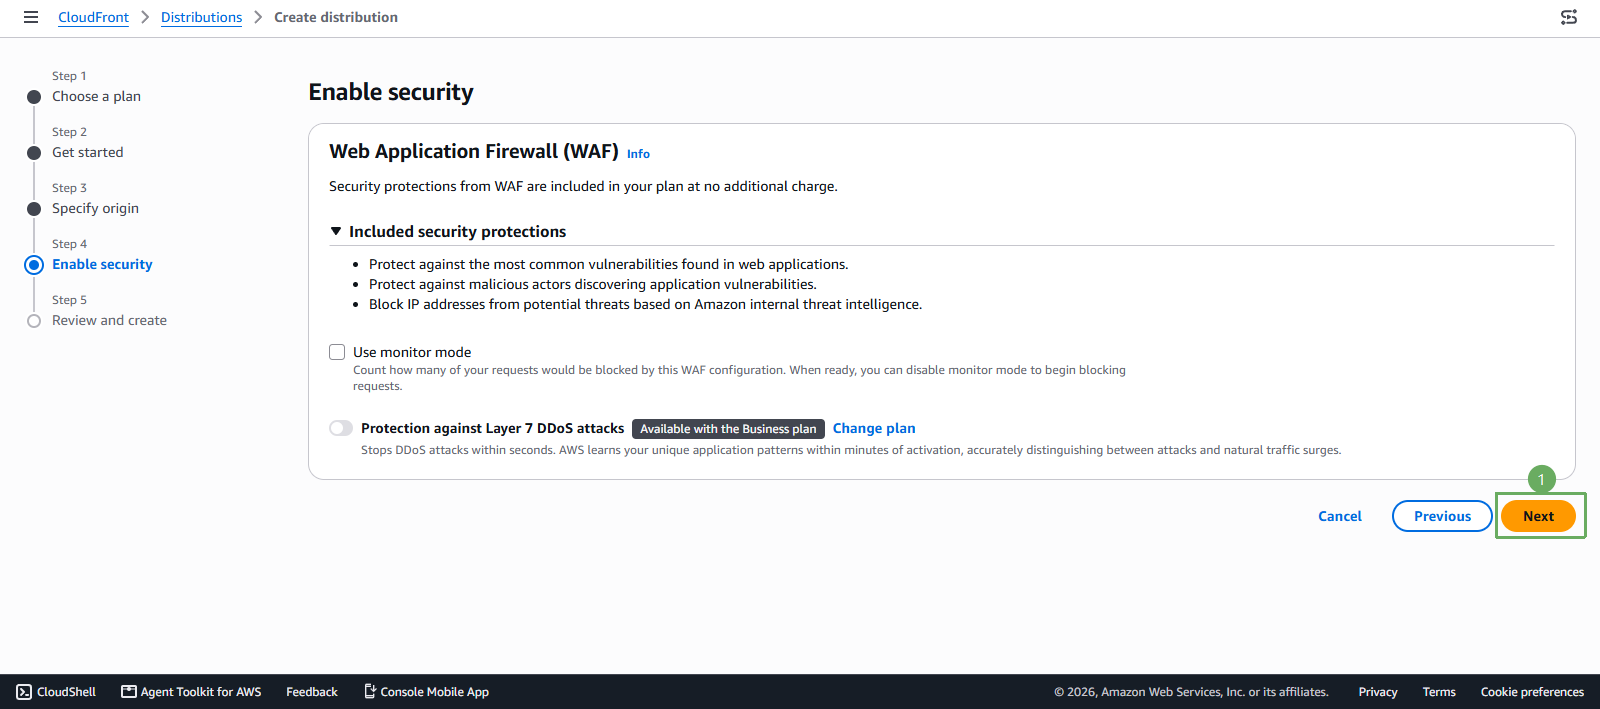Viewport: 1600px width, 709px height.
Task: Open the Change plan link
Action: coord(874,428)
